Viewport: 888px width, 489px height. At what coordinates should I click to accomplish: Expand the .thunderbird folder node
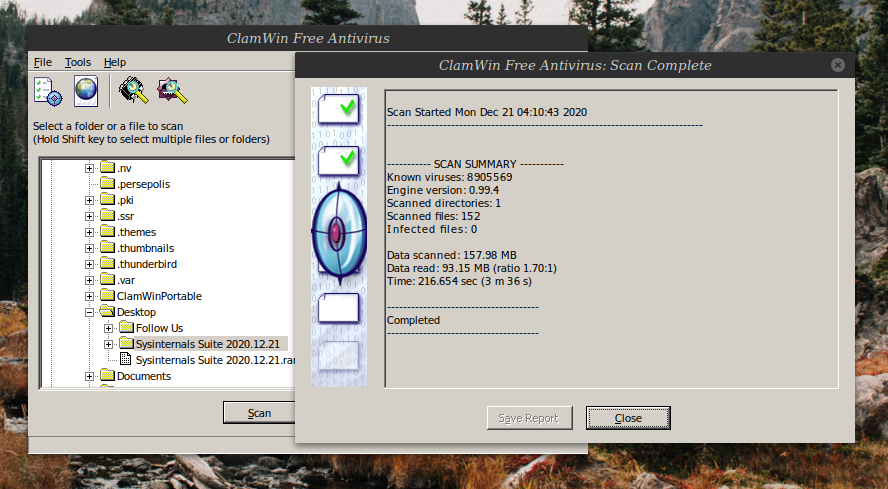[x=89, y=264]
